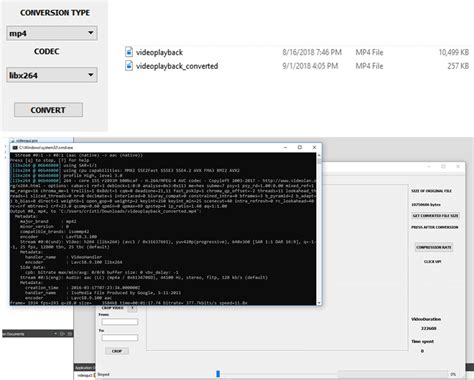Maximize the converter application window behind
474x380 pixels.
[443, 166]
